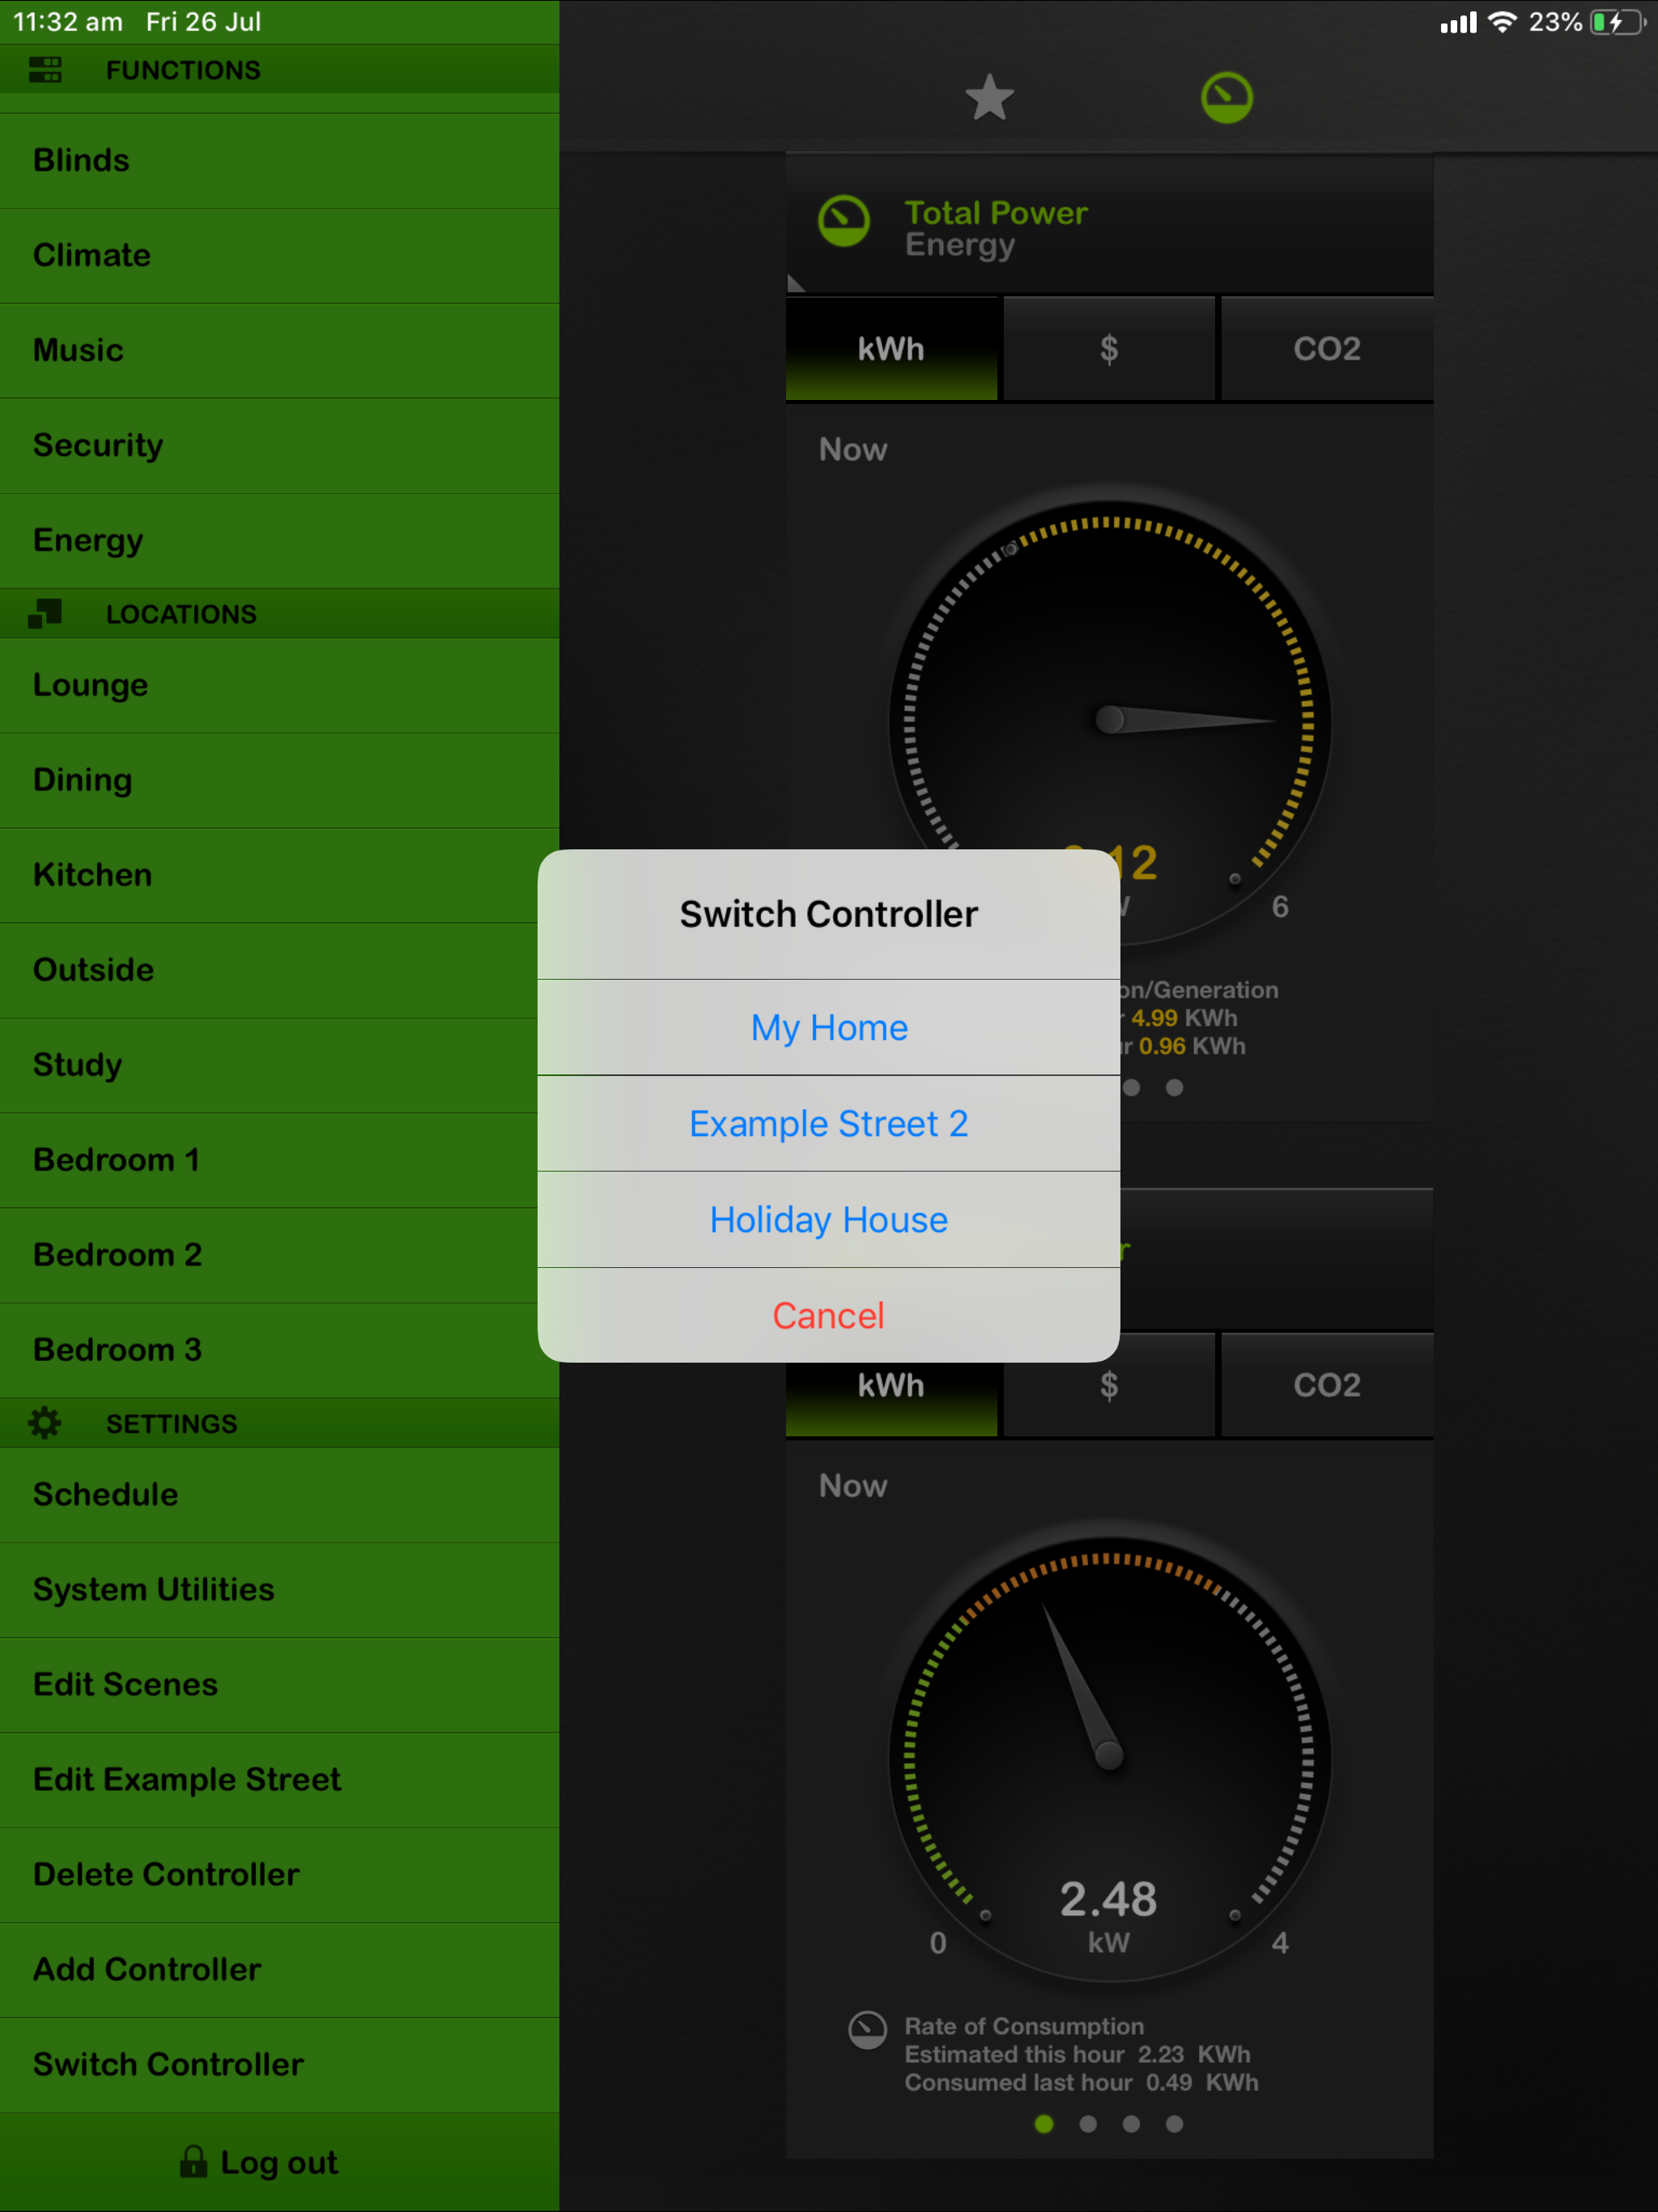Tap the Wi-Fi status icon
Screen dimensions: 1658x2212
(x=1501, y=22)
